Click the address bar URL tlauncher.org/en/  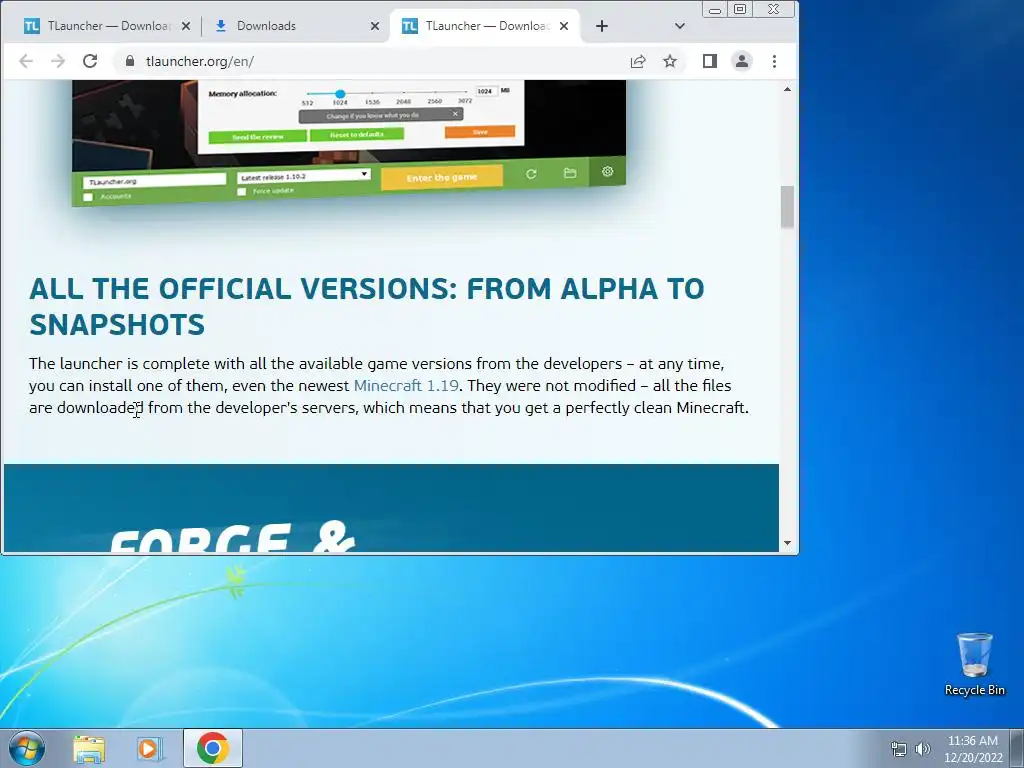[x=200, y=61]
